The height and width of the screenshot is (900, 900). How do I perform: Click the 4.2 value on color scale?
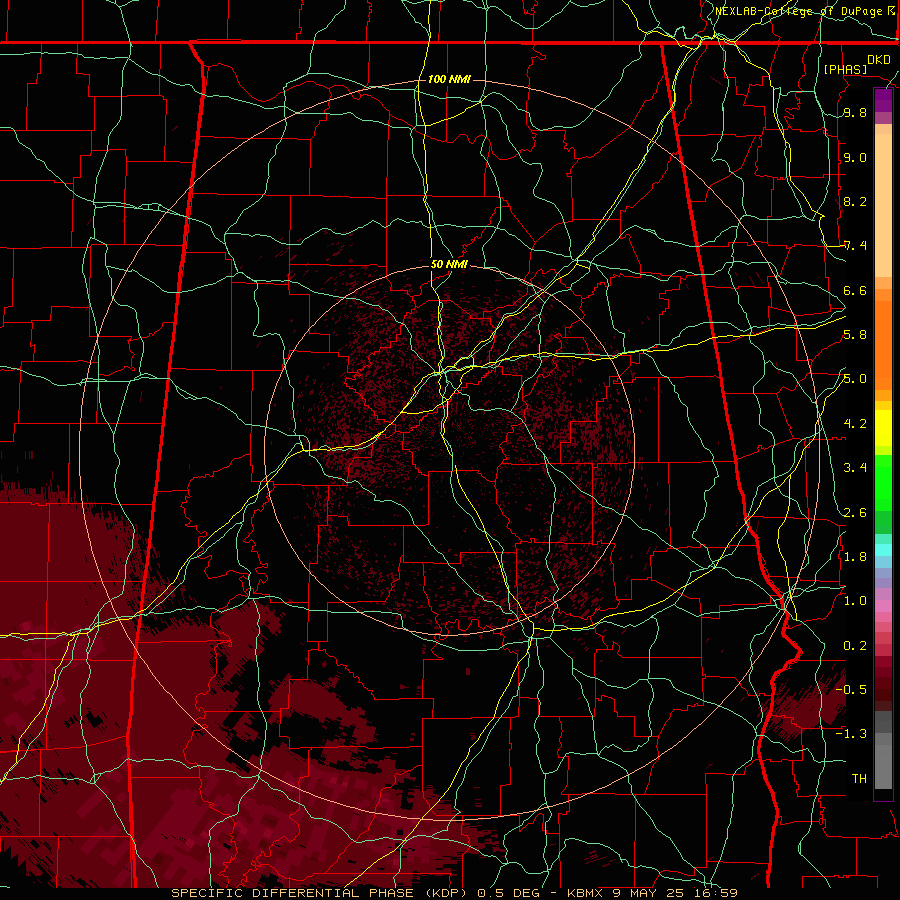pos(855,424)
